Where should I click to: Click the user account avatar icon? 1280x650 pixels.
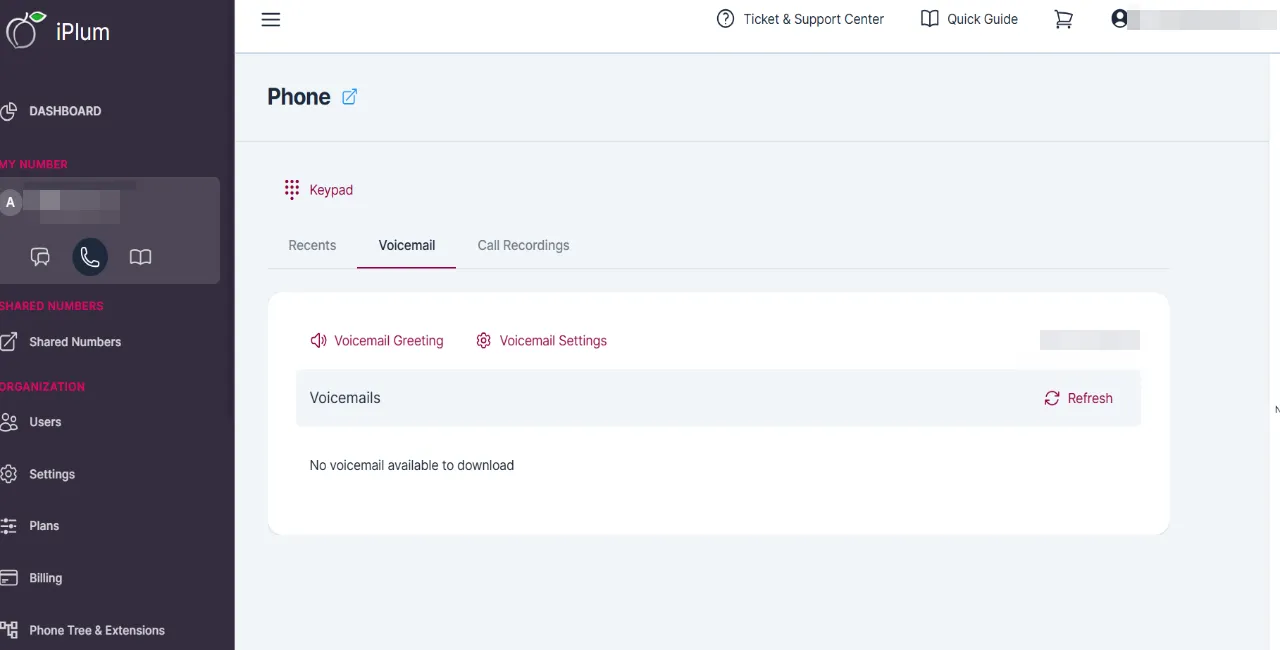pos(1120,19)
